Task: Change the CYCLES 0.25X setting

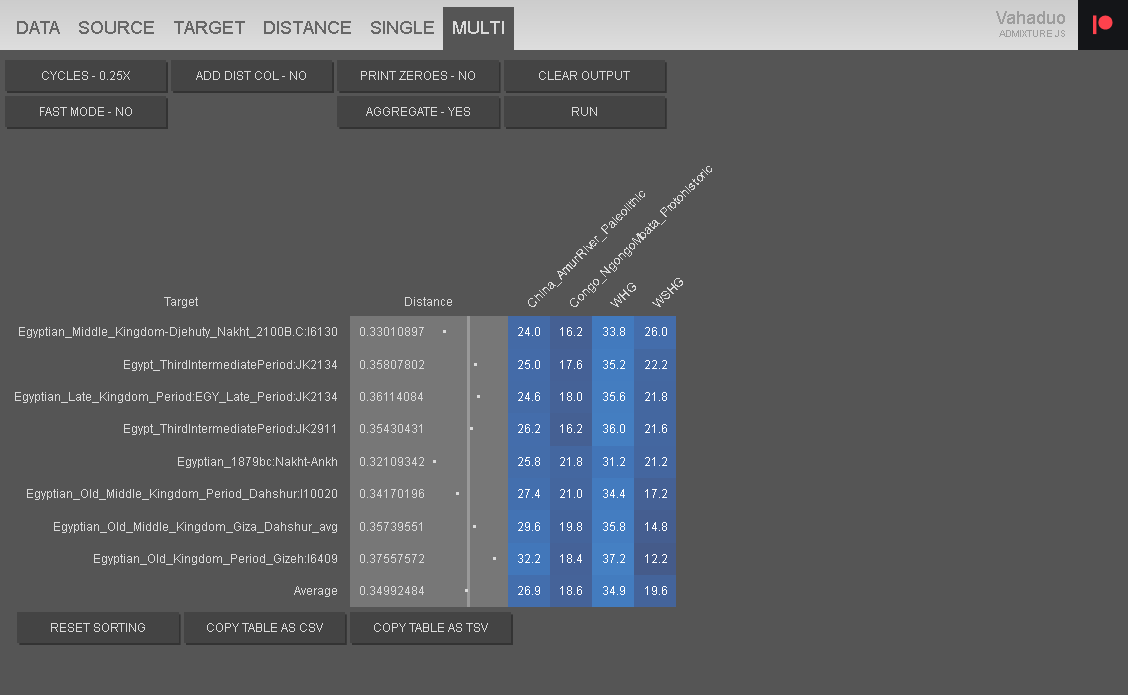Action: click(x=86, y=76)
